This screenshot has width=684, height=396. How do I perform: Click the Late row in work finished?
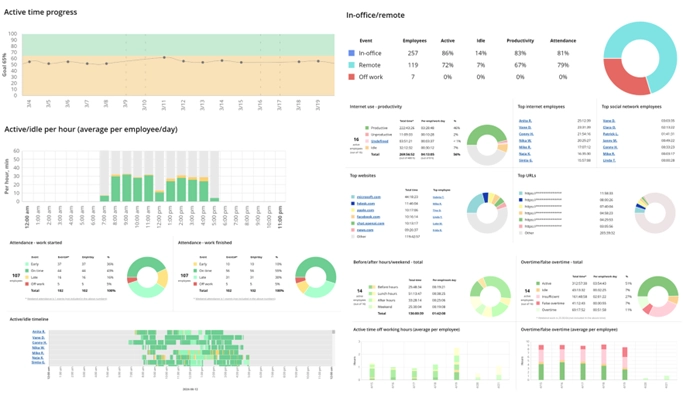click(x=238, y=277)
